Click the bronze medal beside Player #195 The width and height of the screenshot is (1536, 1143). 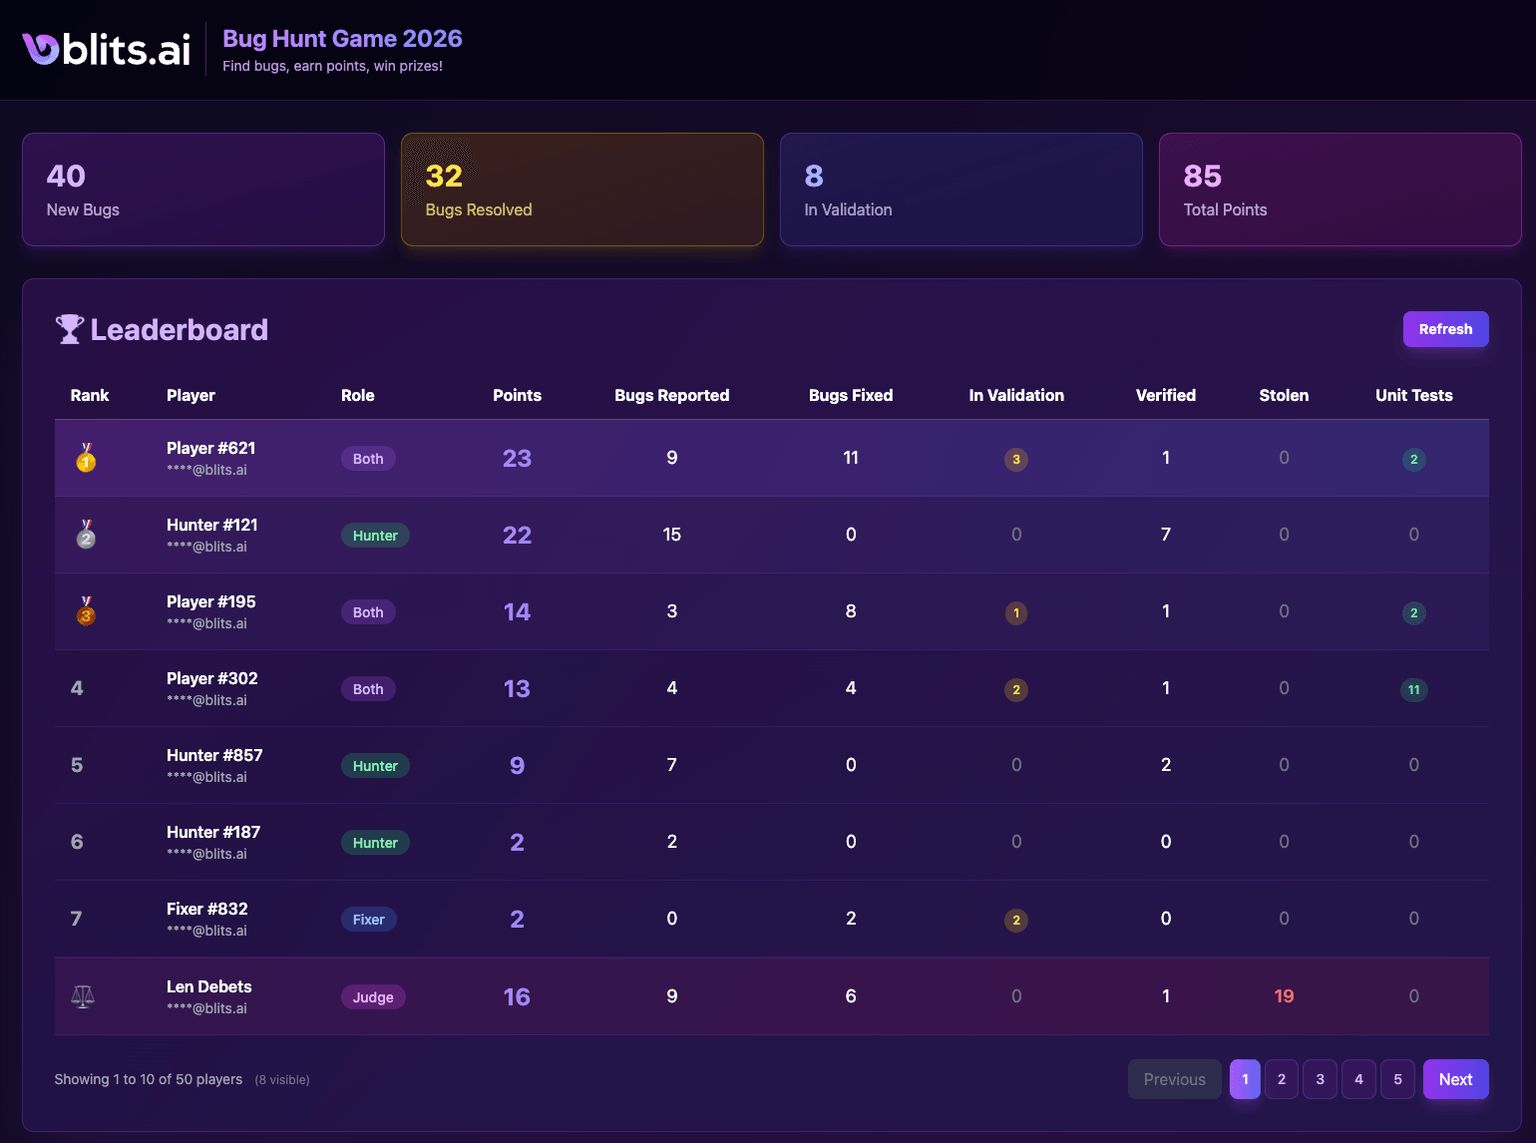coord(85,615)
